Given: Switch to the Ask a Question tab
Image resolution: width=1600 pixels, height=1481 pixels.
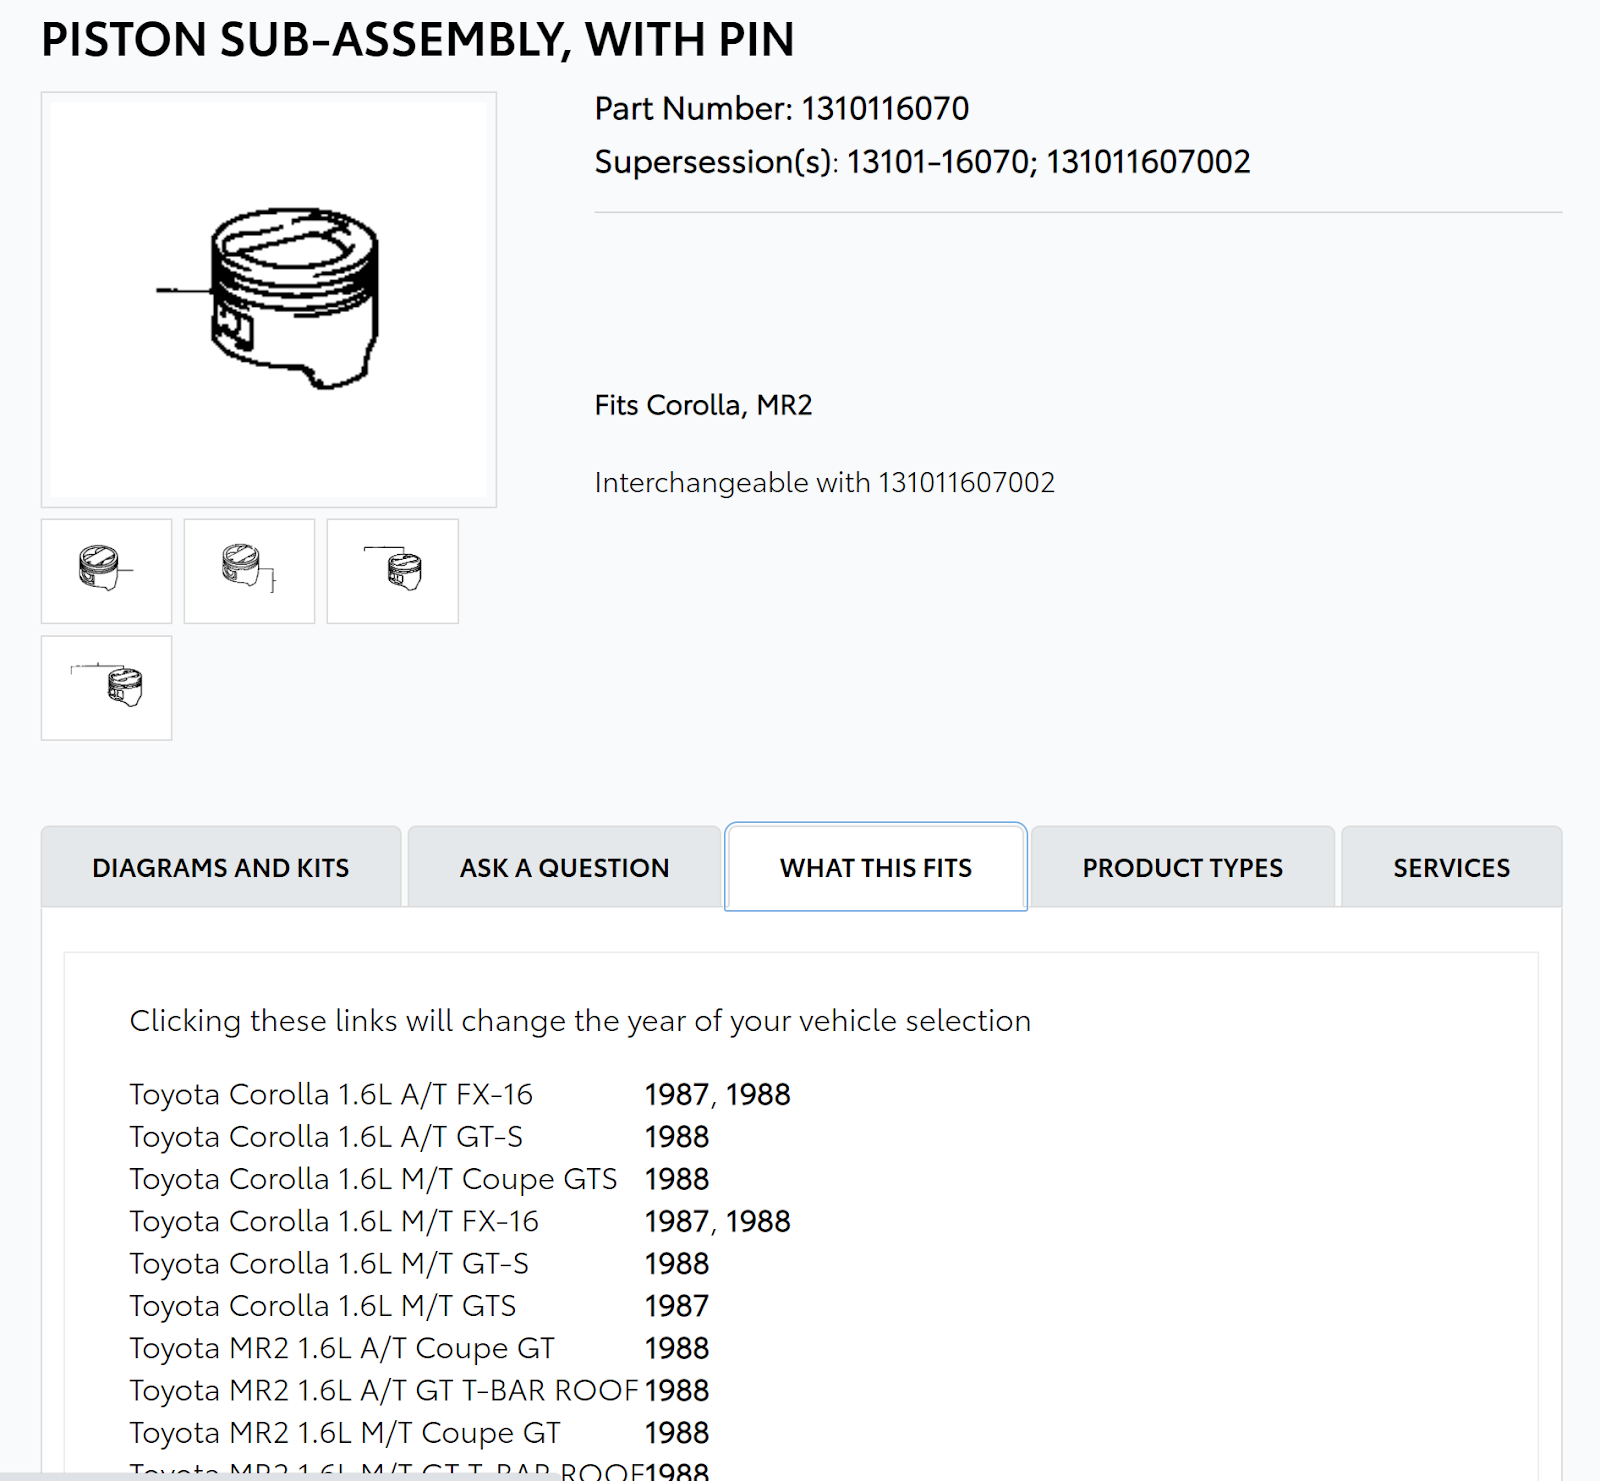Looking at the screenshot, I should tap(564, 867).
